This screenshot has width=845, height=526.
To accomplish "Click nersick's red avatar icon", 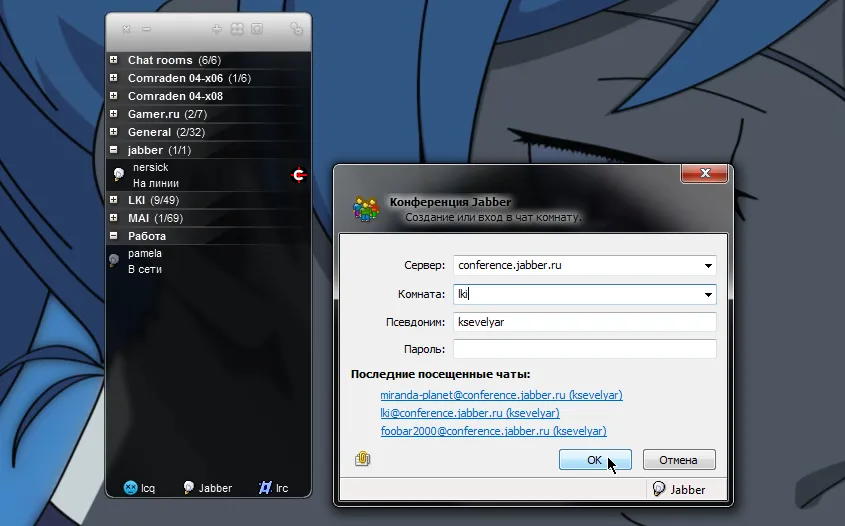I will point(298,175).
